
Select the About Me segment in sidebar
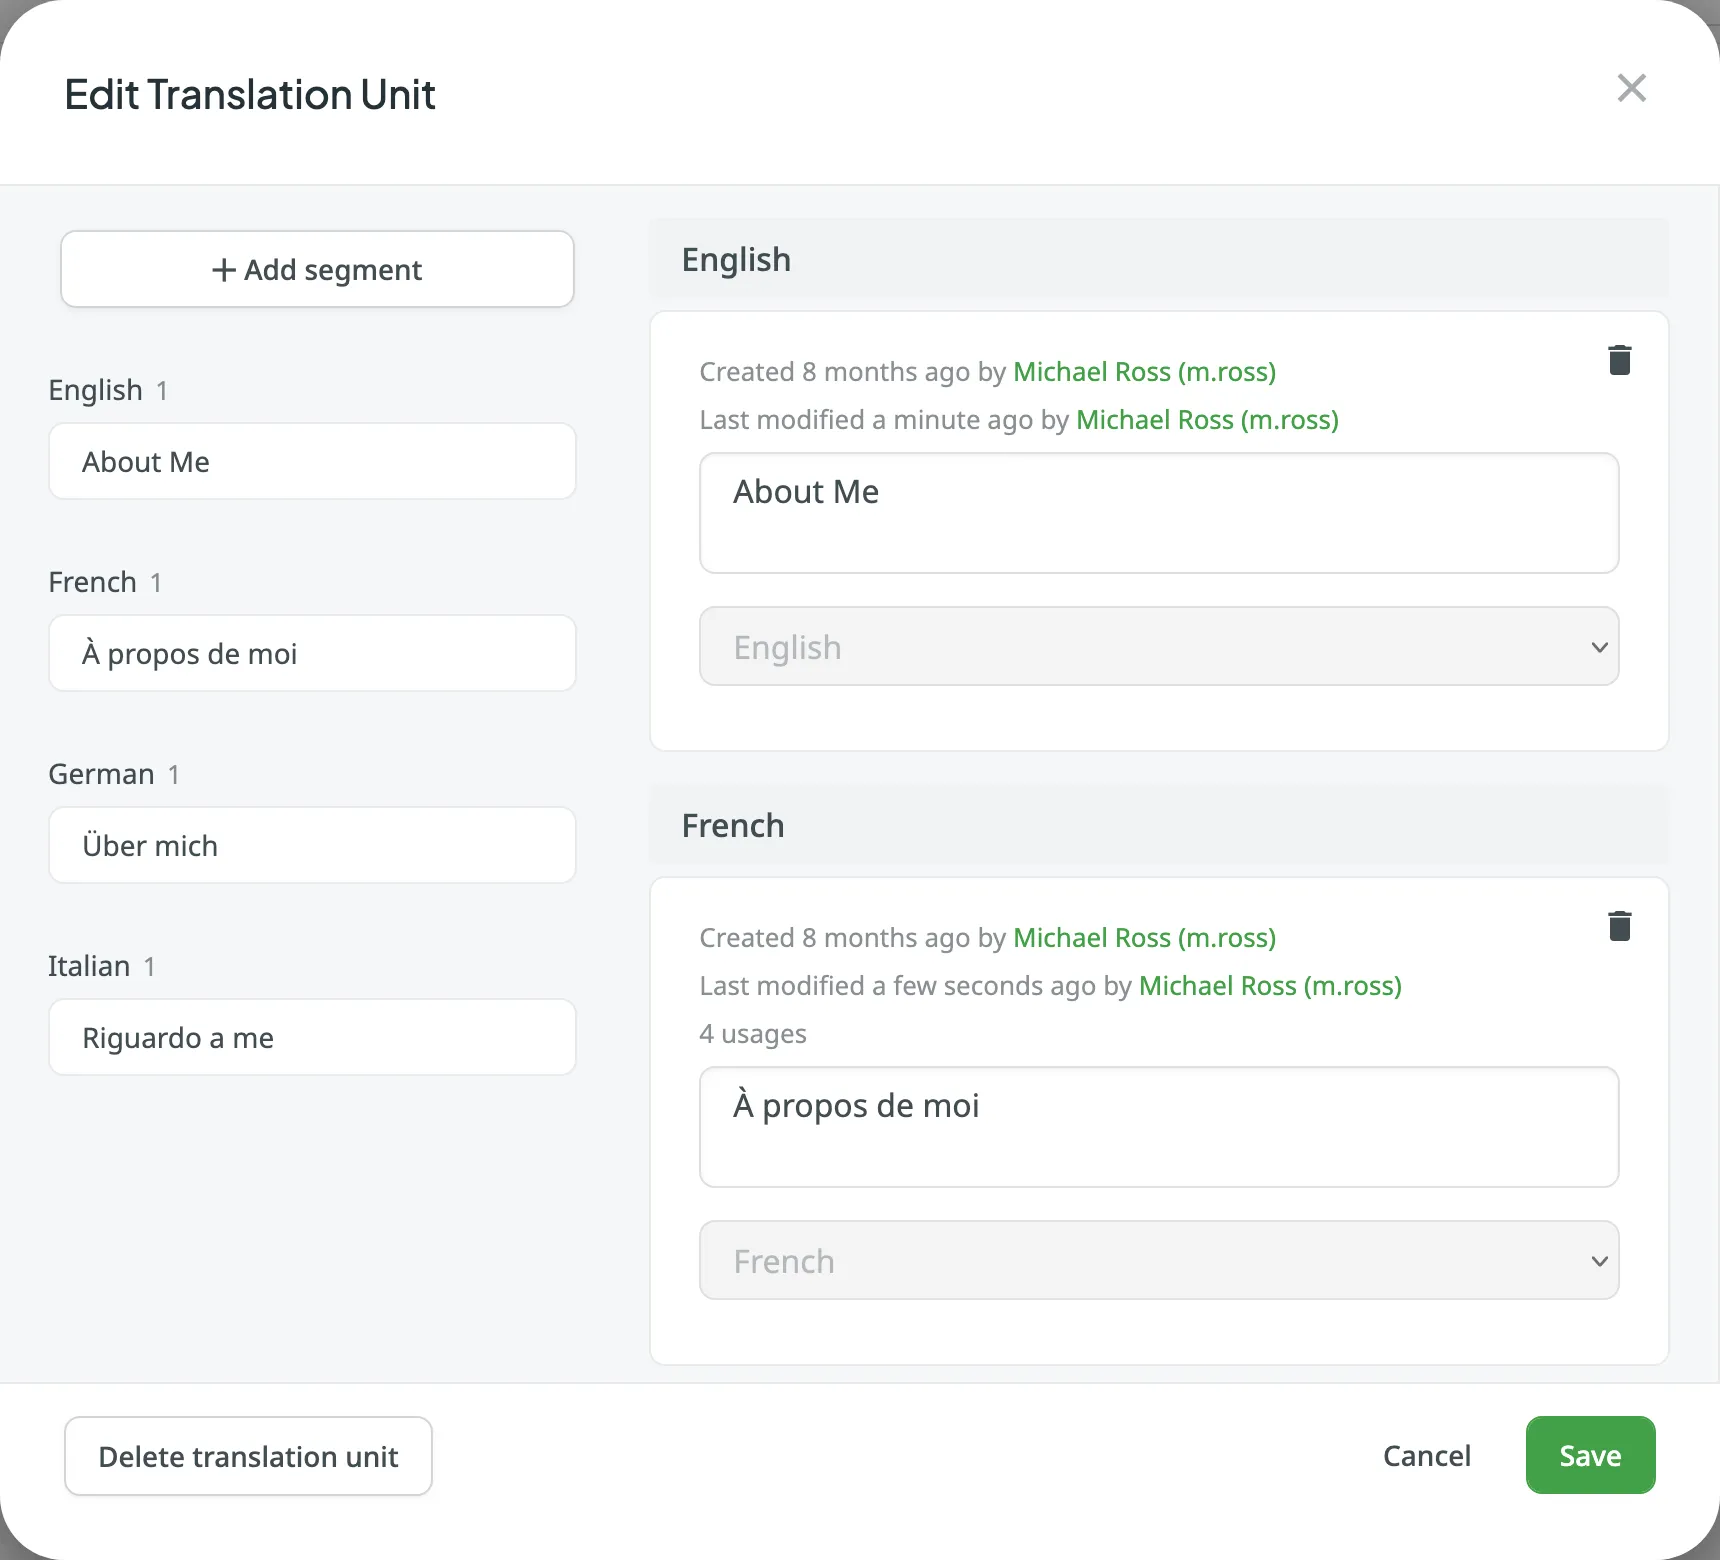point(312,461)
